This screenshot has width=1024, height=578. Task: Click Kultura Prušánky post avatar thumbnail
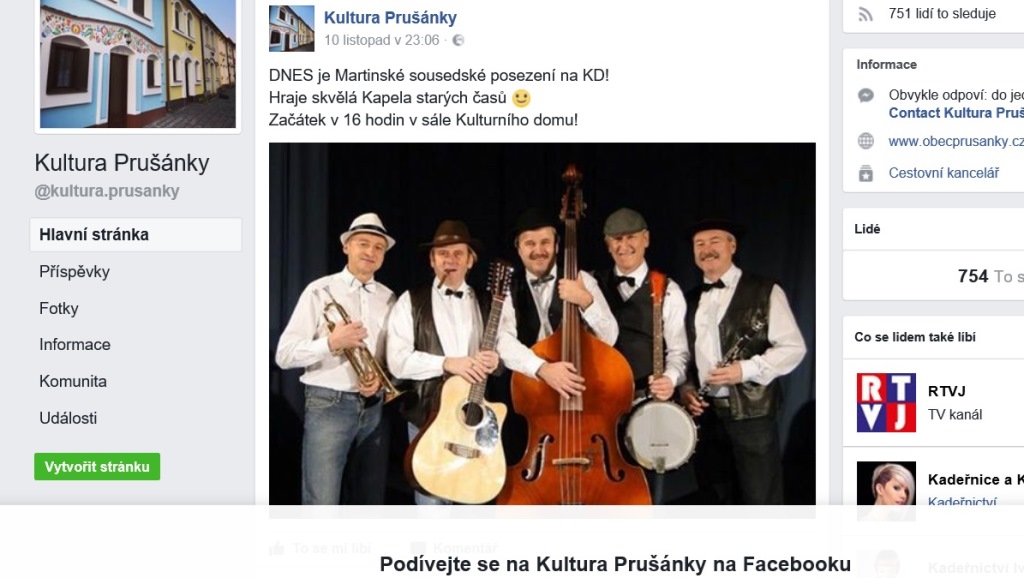pyautogui.click(x=291, y=29)
